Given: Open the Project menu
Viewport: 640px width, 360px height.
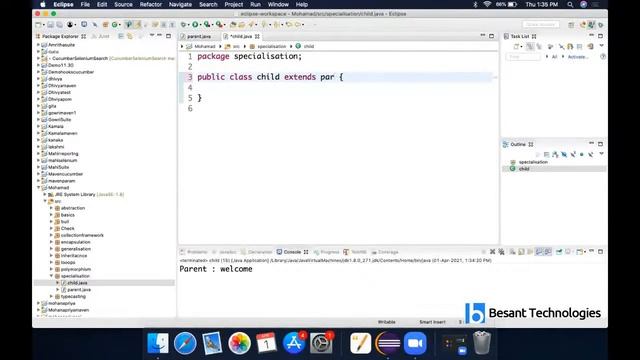Looking at the screenshot, I should click(x=233, y=4).
